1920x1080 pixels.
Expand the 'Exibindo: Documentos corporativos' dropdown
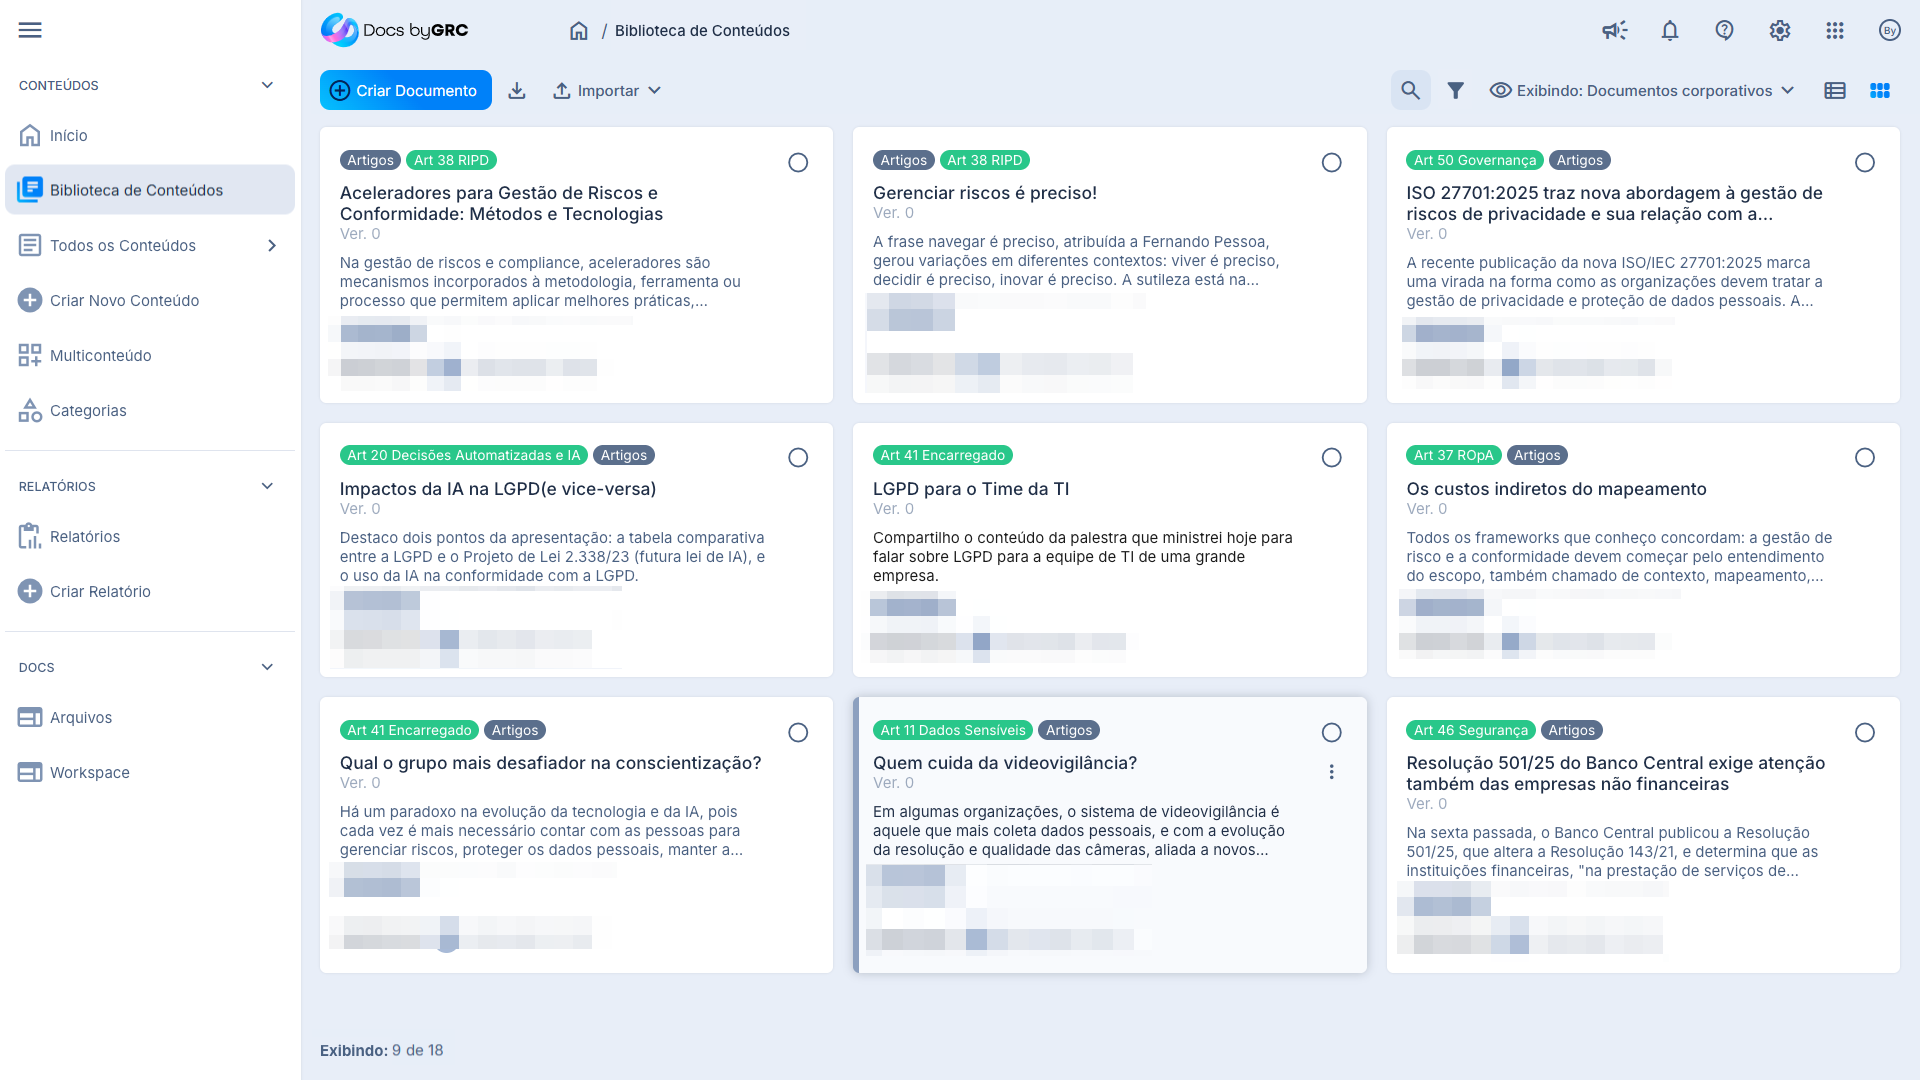tap(1642, 91)
